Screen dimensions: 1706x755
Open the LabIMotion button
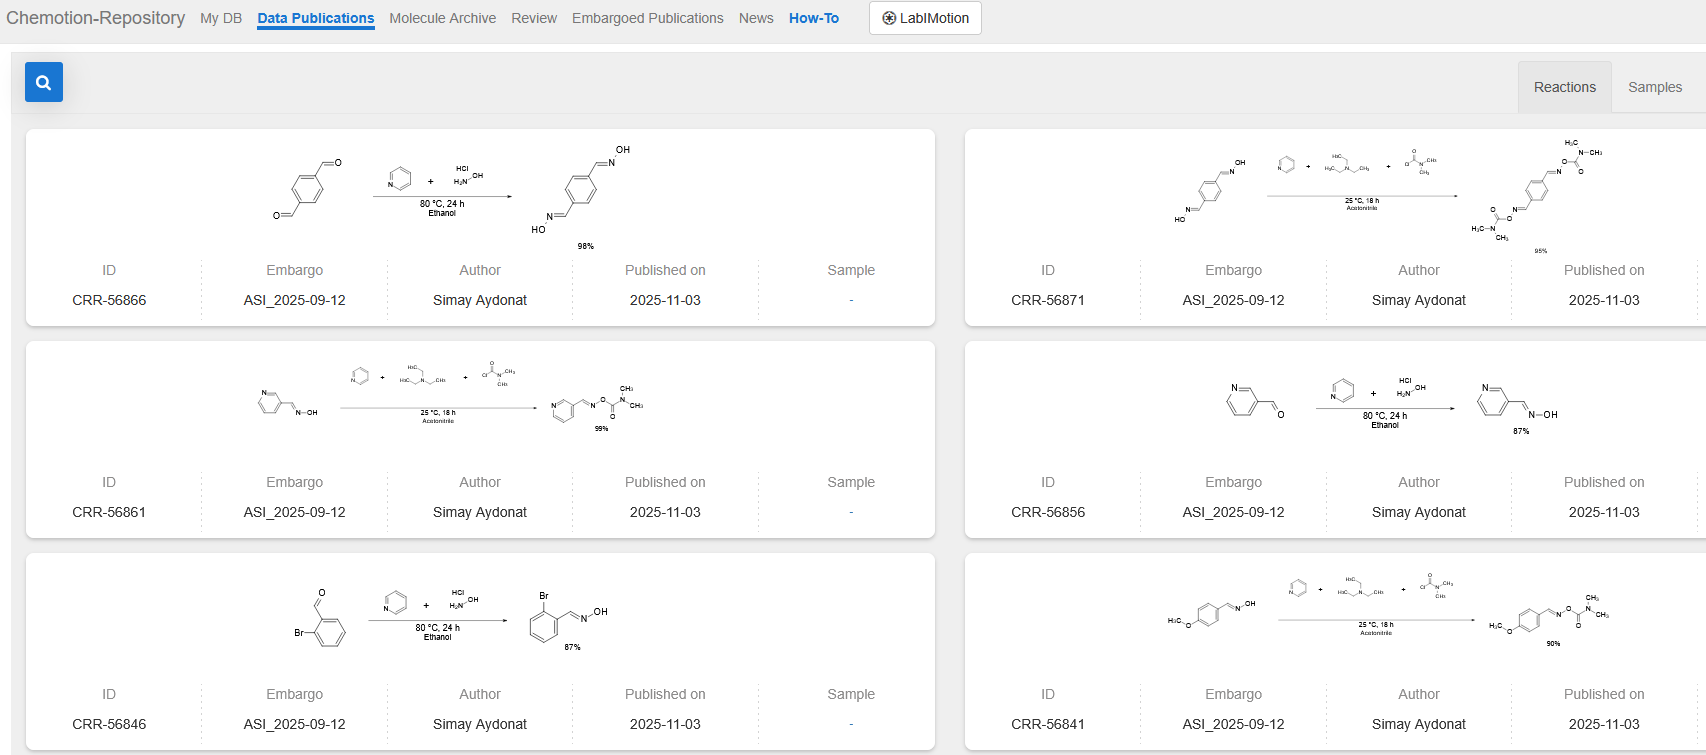[x=925, y=18]
